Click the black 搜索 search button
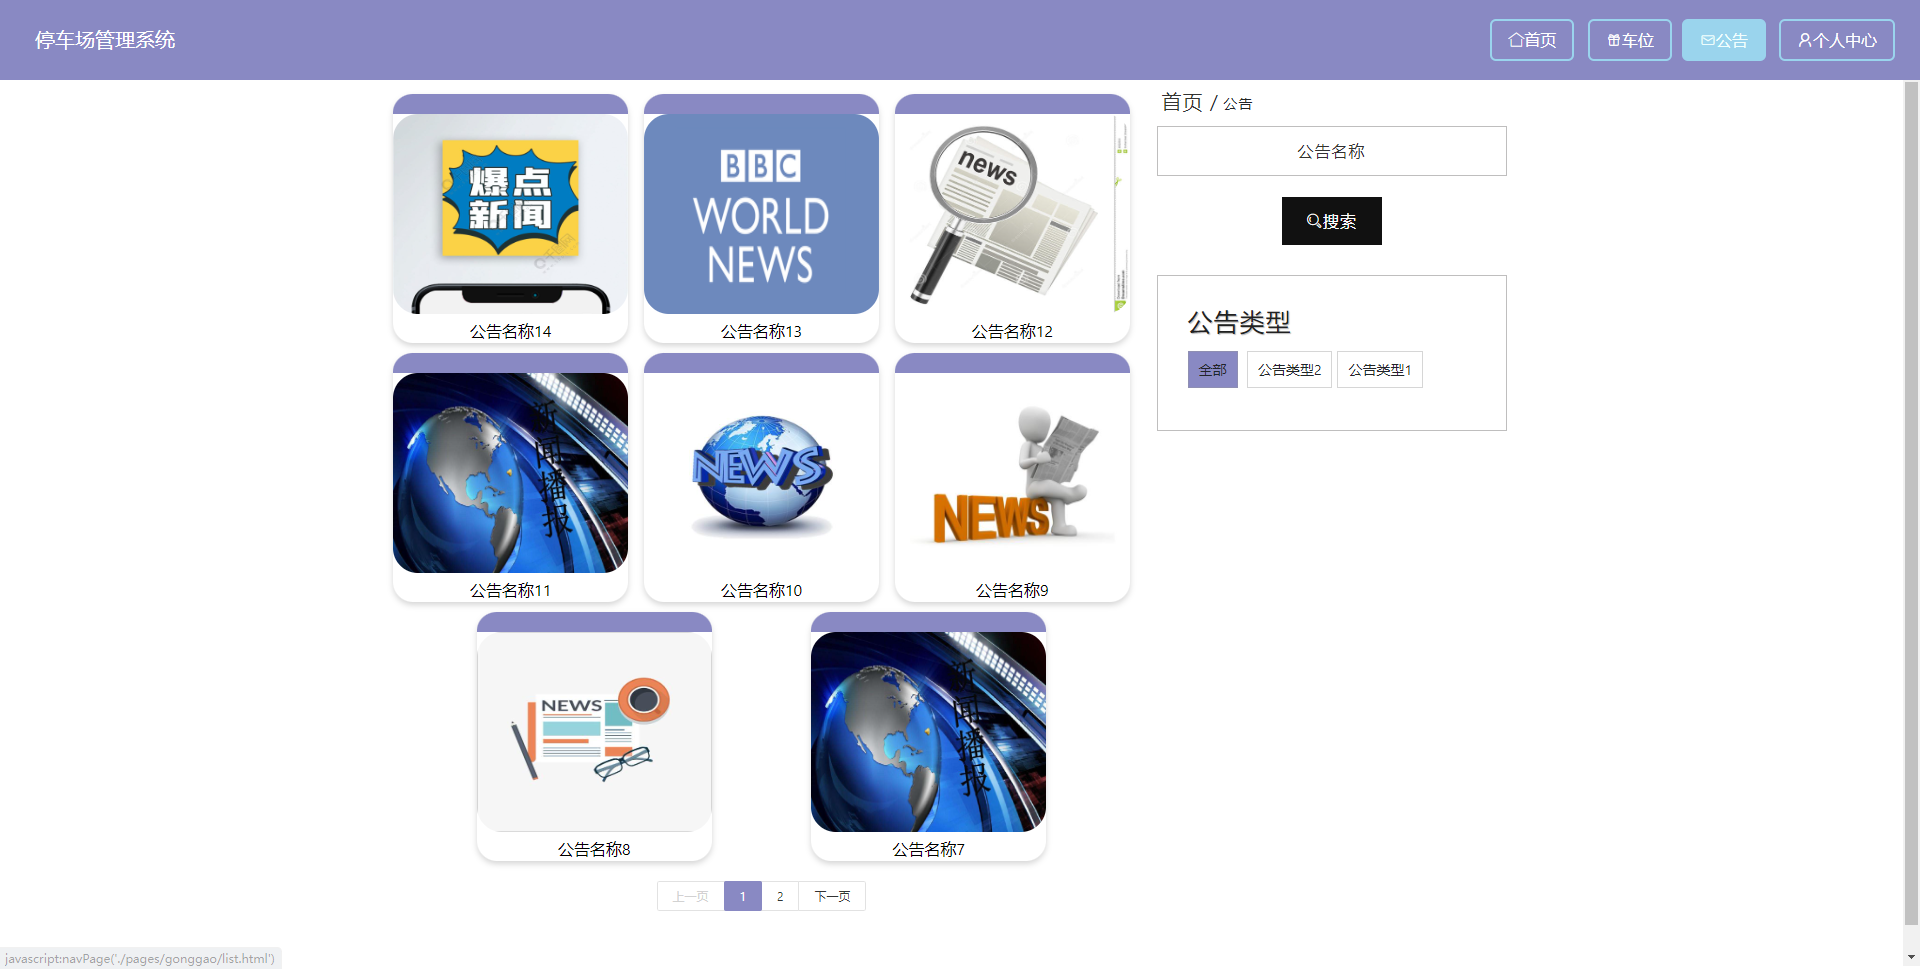The image size is (1920, 969). [1331, 221]
